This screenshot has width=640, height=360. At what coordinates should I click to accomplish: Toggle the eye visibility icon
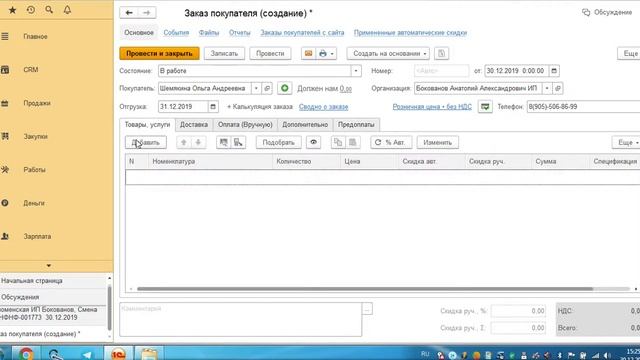[x=313, y=142]
